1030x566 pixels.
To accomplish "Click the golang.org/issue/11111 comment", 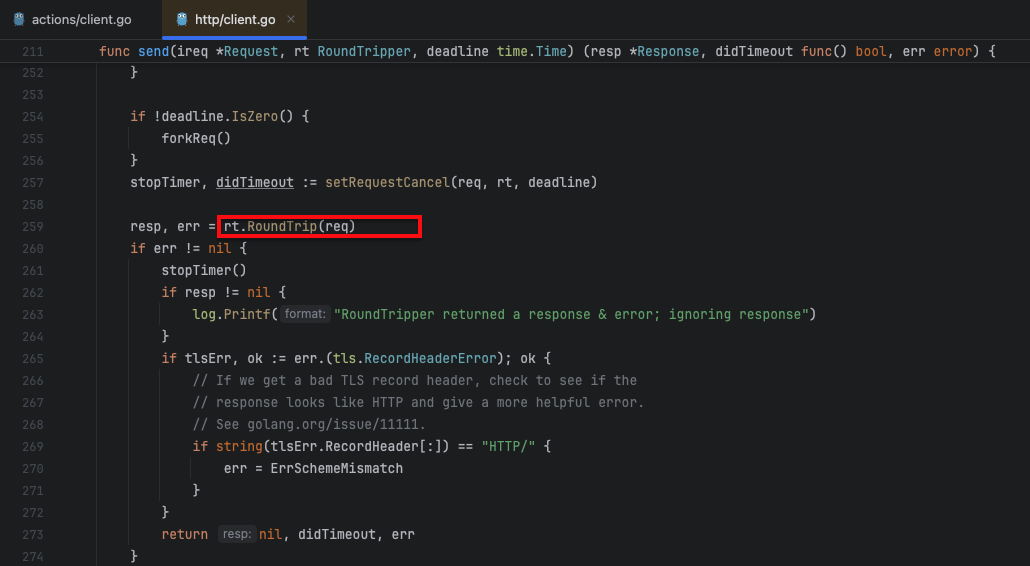I will 309,425.
